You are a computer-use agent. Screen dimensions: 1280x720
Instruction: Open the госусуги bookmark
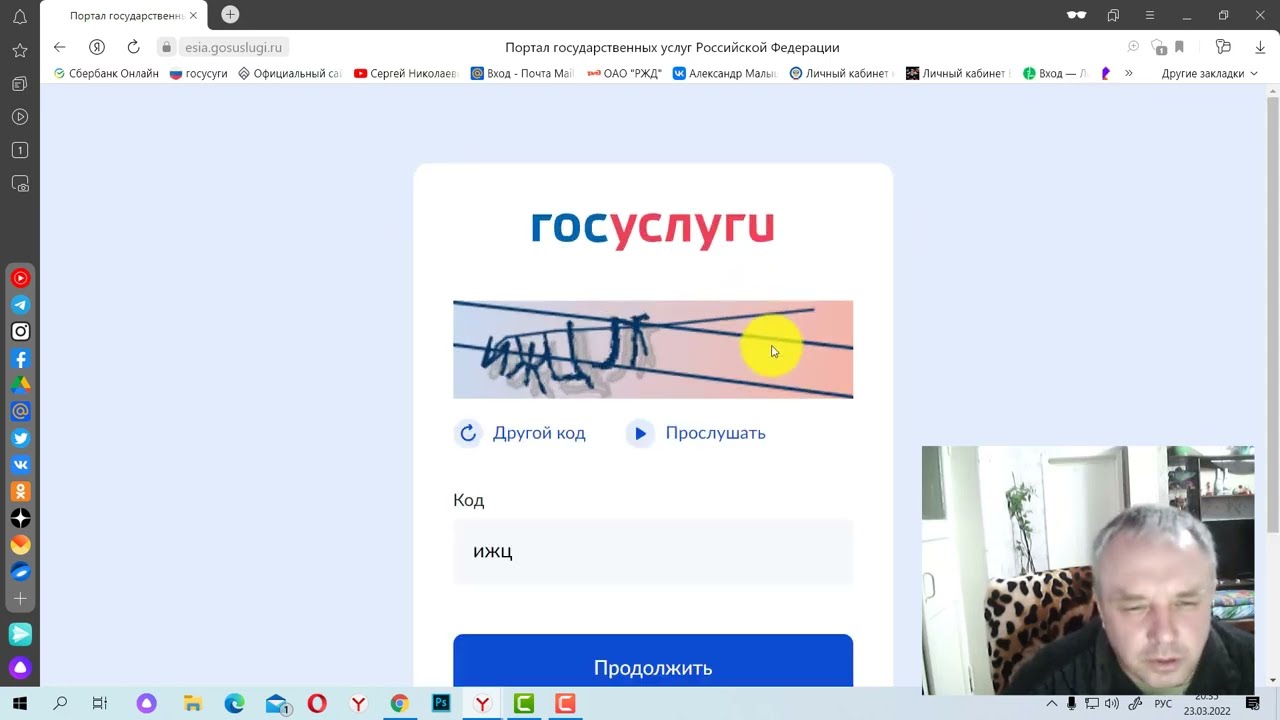click(199, 73)
